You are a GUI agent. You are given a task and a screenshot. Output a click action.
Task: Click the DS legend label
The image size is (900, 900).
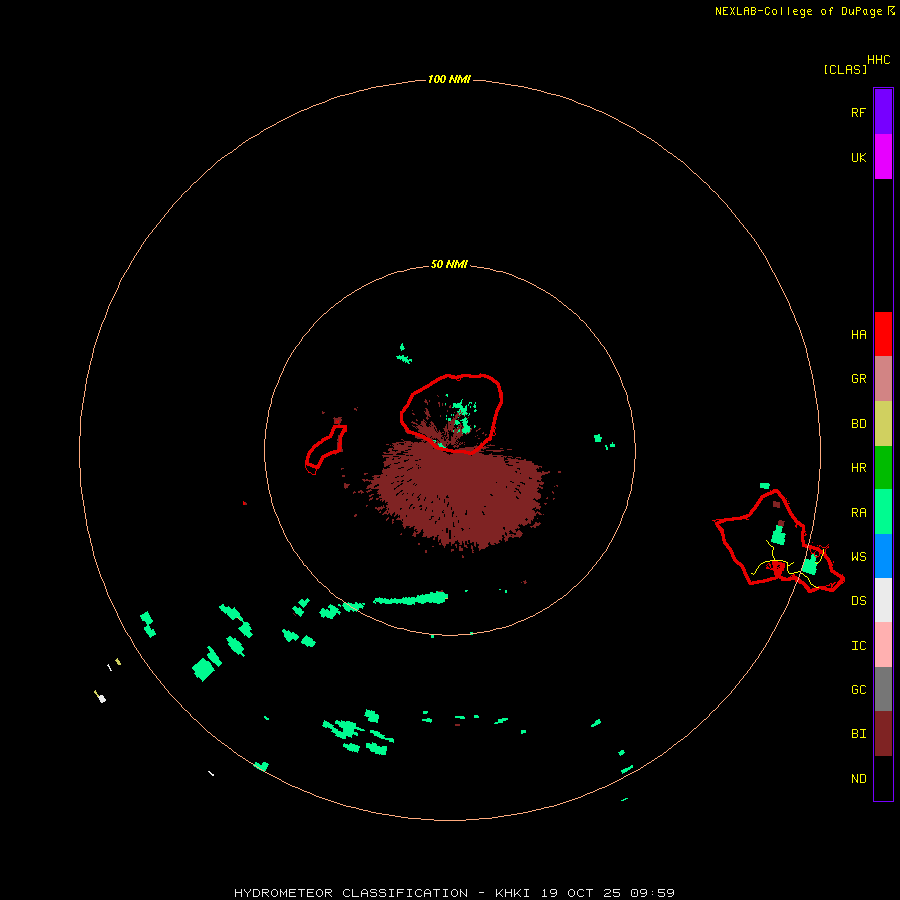click(858, 601)
